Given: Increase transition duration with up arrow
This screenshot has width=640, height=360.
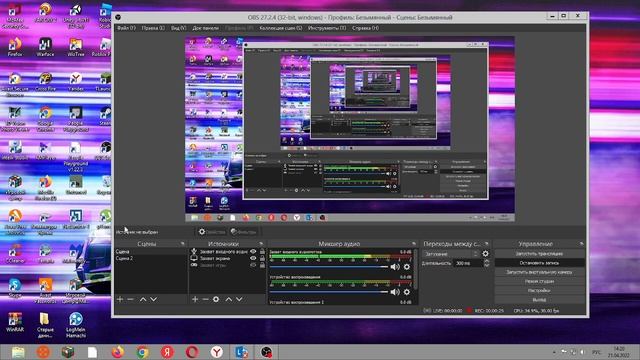Looking at the screenshot, I should tap(487, 261).
